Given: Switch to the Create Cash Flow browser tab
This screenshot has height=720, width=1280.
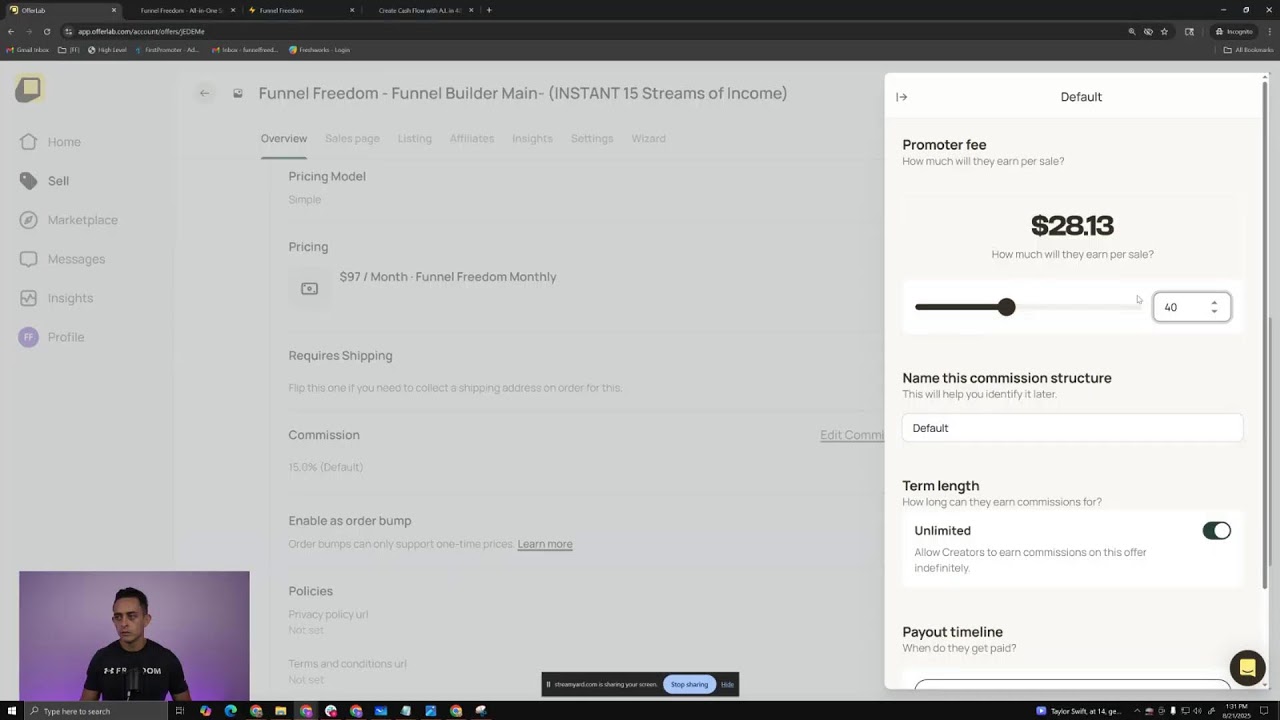Looking at the screenshot, I should pos(420,10).
